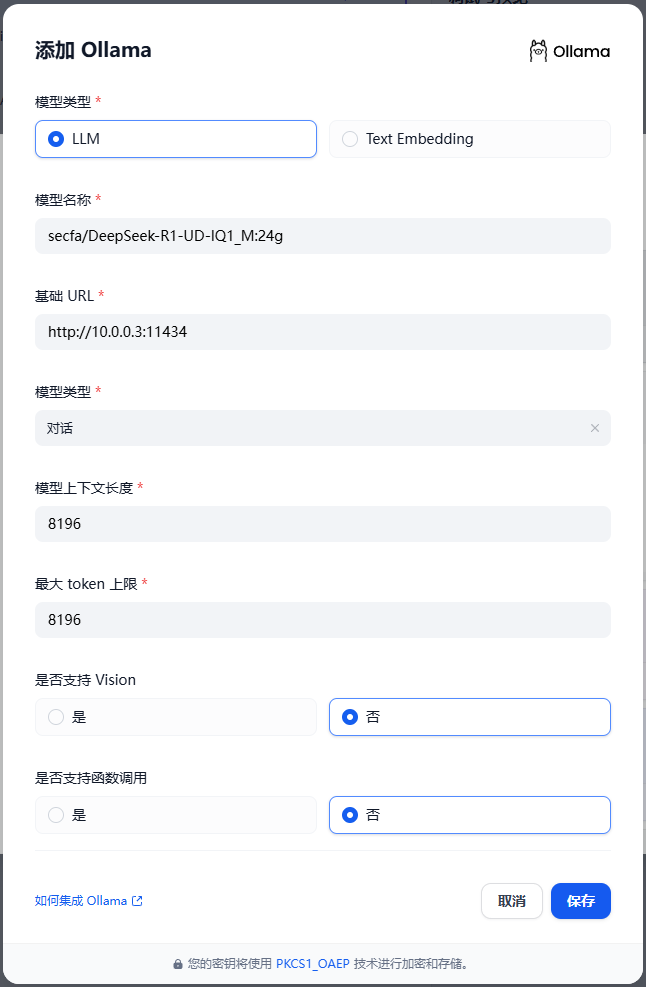This screenshot has height=987, width=646.
Task: Click the max token limit field
Action: click(x=322, y=620)
